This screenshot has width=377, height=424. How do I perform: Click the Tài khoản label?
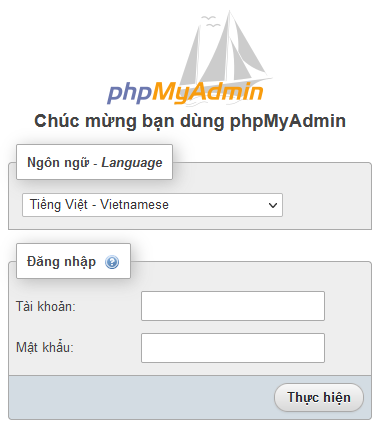pyautogui.click(x=46, y=306)
